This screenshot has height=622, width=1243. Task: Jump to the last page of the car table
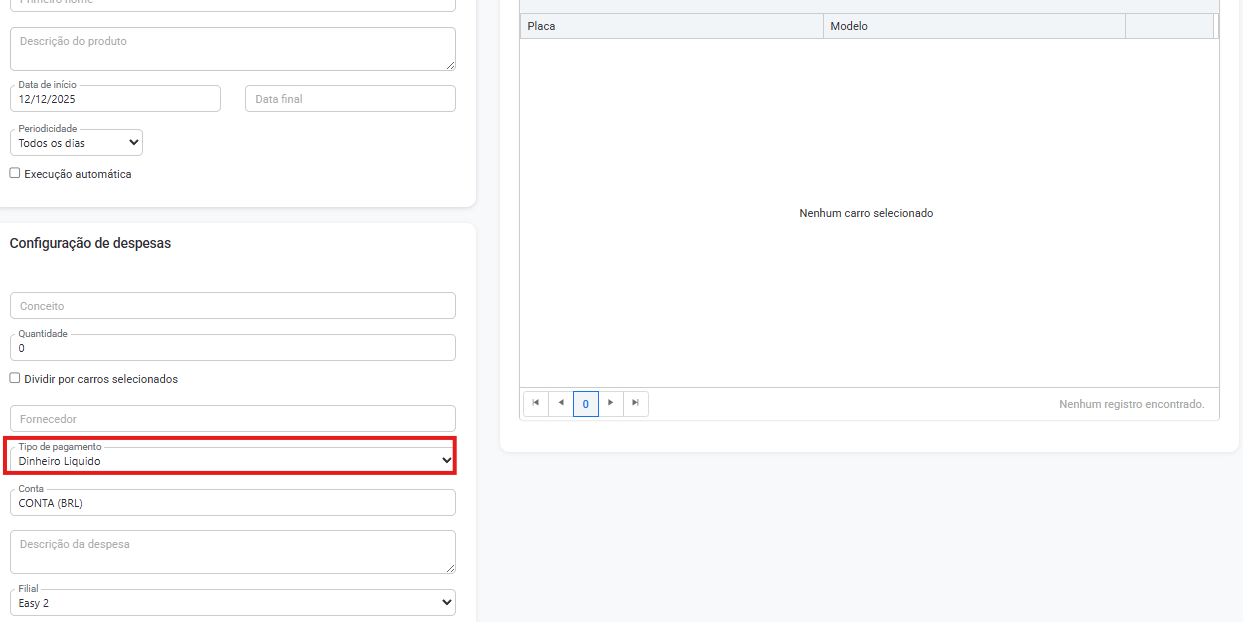coord(636,403)
